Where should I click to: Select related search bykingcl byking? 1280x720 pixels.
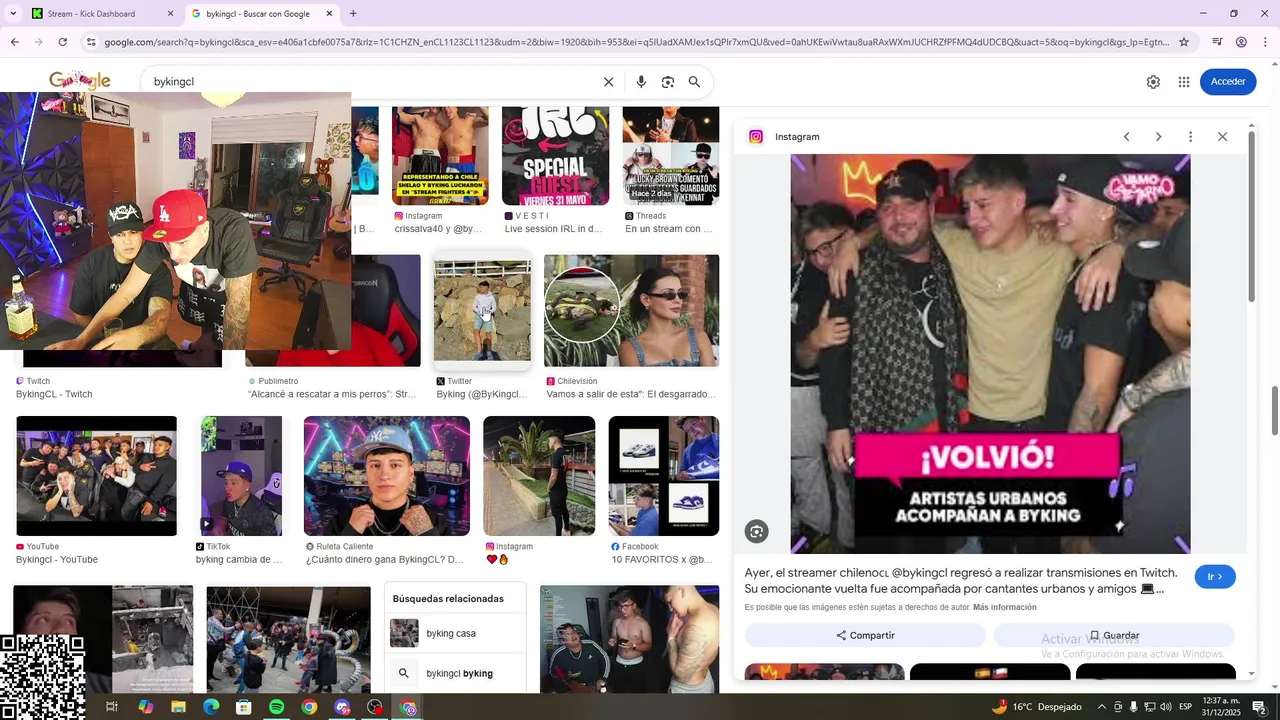456,673
